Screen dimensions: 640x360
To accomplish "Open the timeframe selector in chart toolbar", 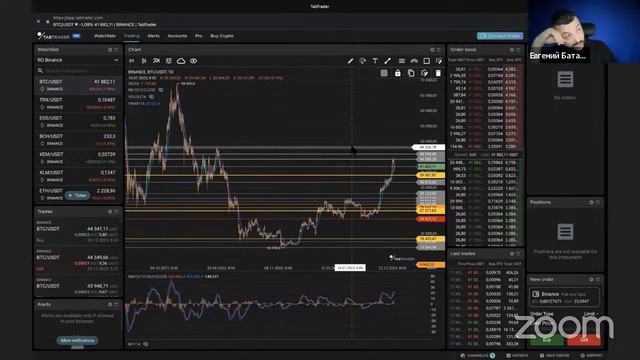I will [131, 61].
